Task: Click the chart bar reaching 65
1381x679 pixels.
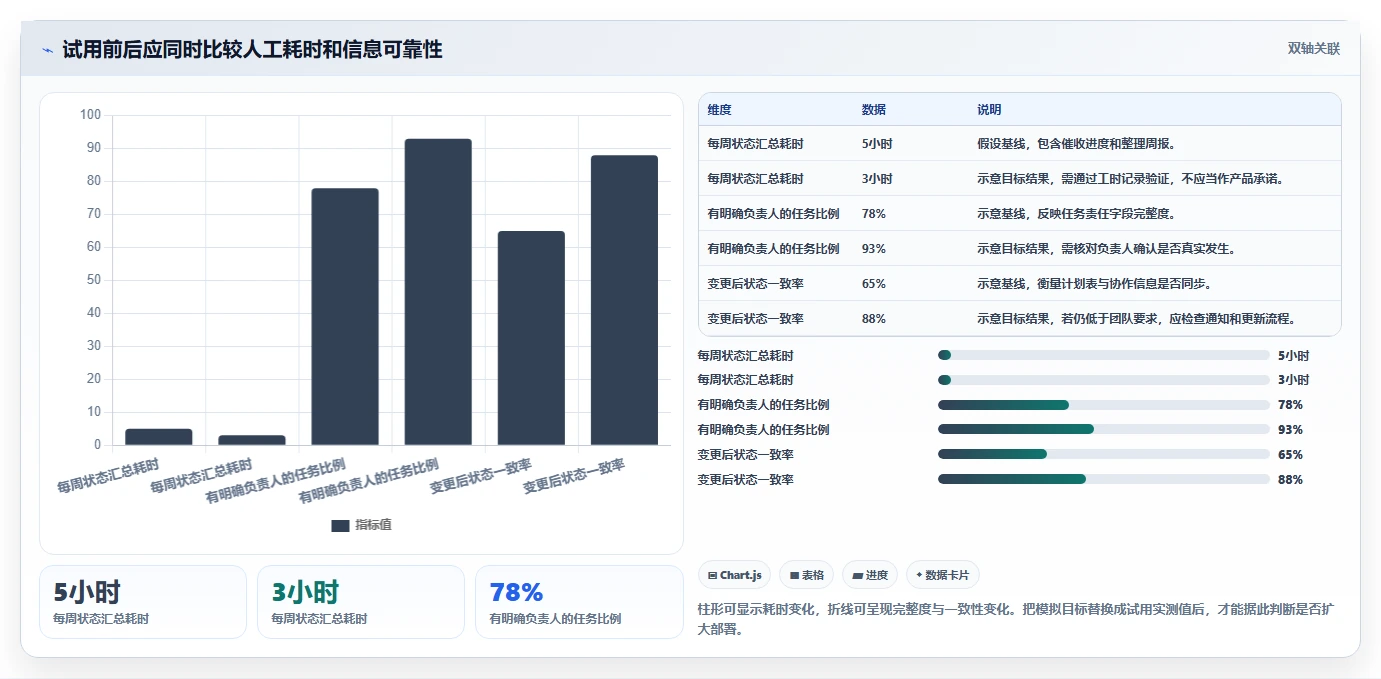Action: pyautogui.click(x=531, y=338)
